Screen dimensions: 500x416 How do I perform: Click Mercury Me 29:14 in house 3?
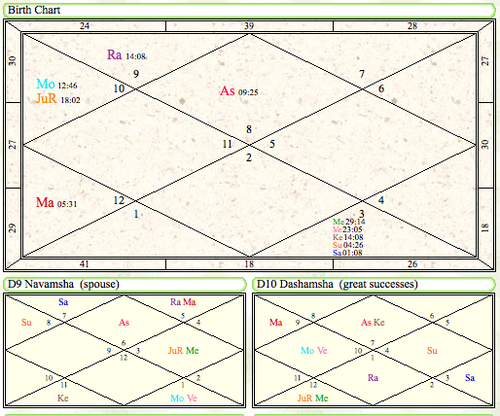tap(349, 222)
